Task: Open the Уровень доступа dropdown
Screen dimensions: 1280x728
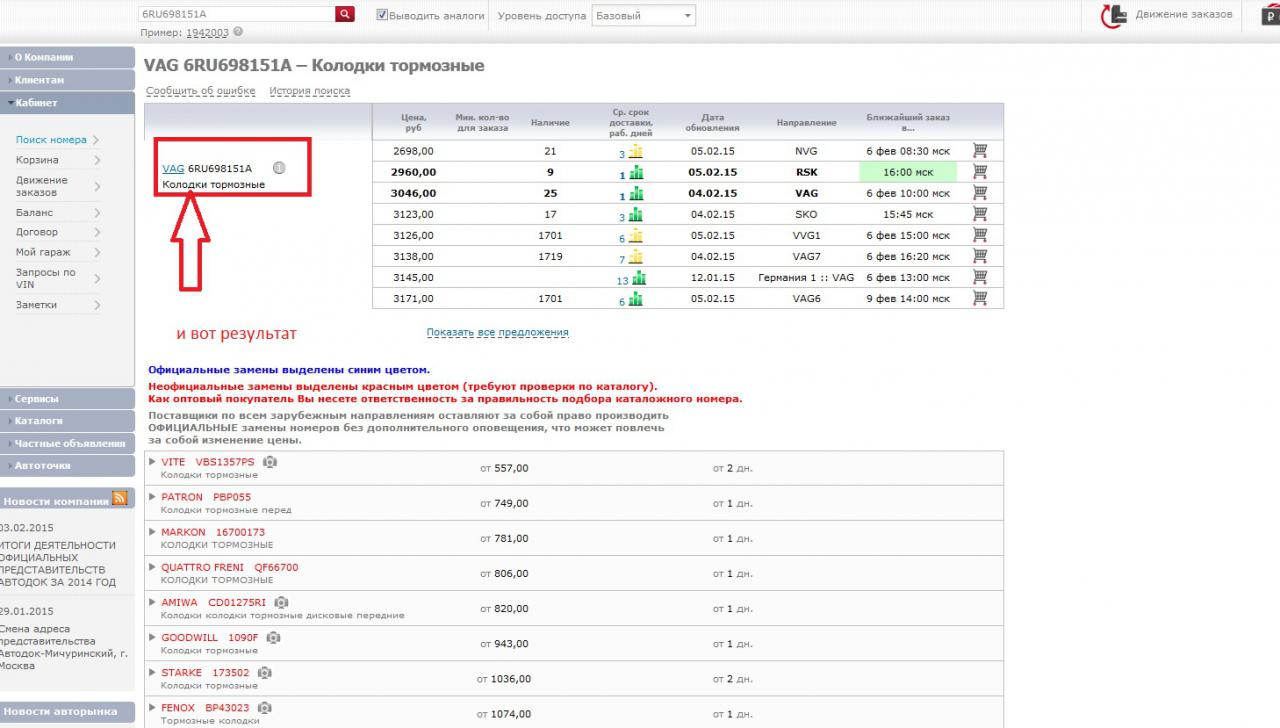Action: pyautogui.click(x=644, y=16)
